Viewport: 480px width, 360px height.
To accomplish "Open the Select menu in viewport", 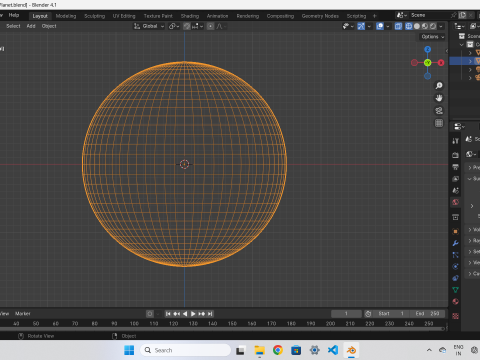I will pos(13,26).
